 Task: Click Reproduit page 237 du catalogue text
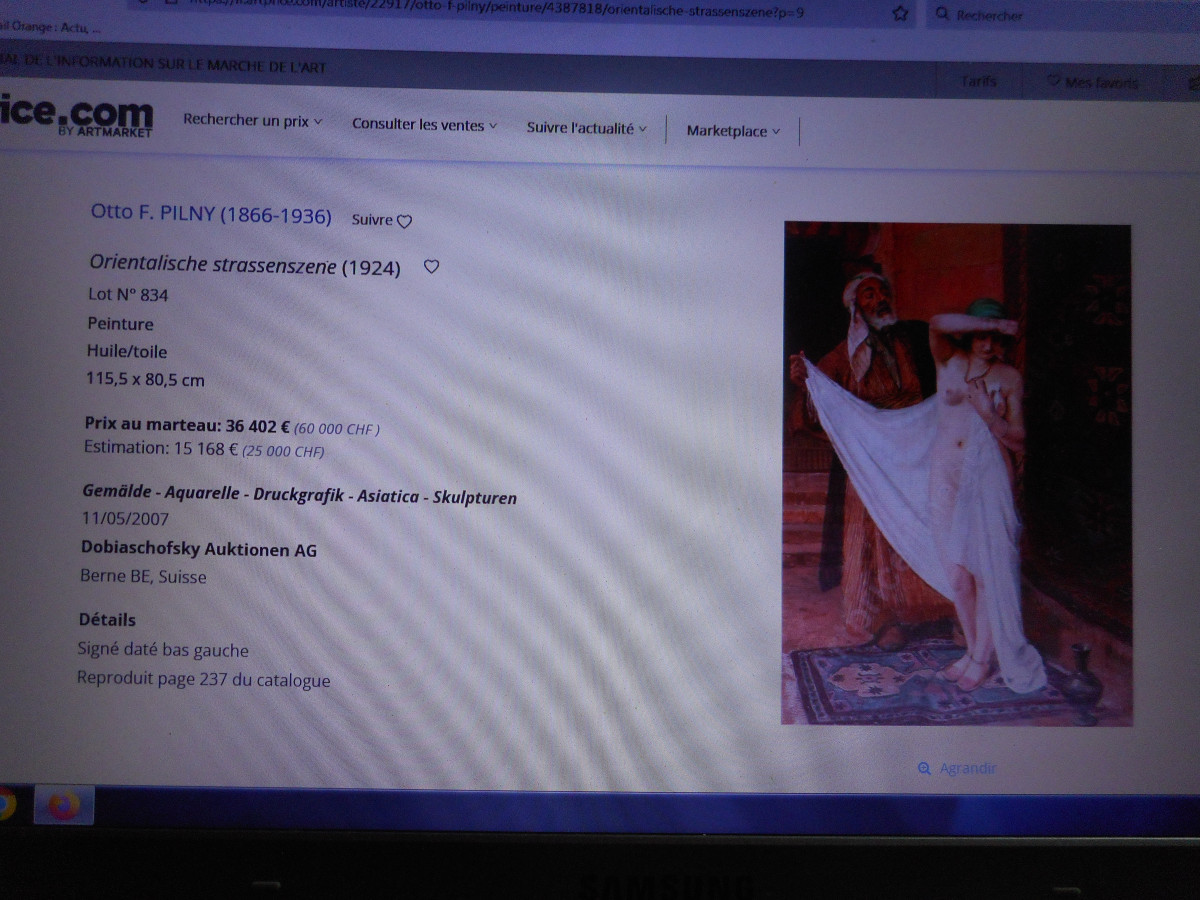(203, 680)
